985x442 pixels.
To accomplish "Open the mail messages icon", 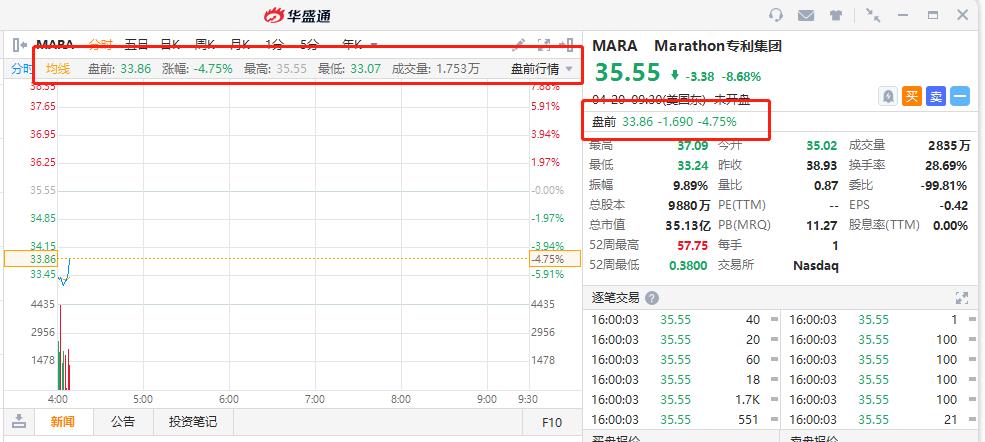I will (806, 15).
